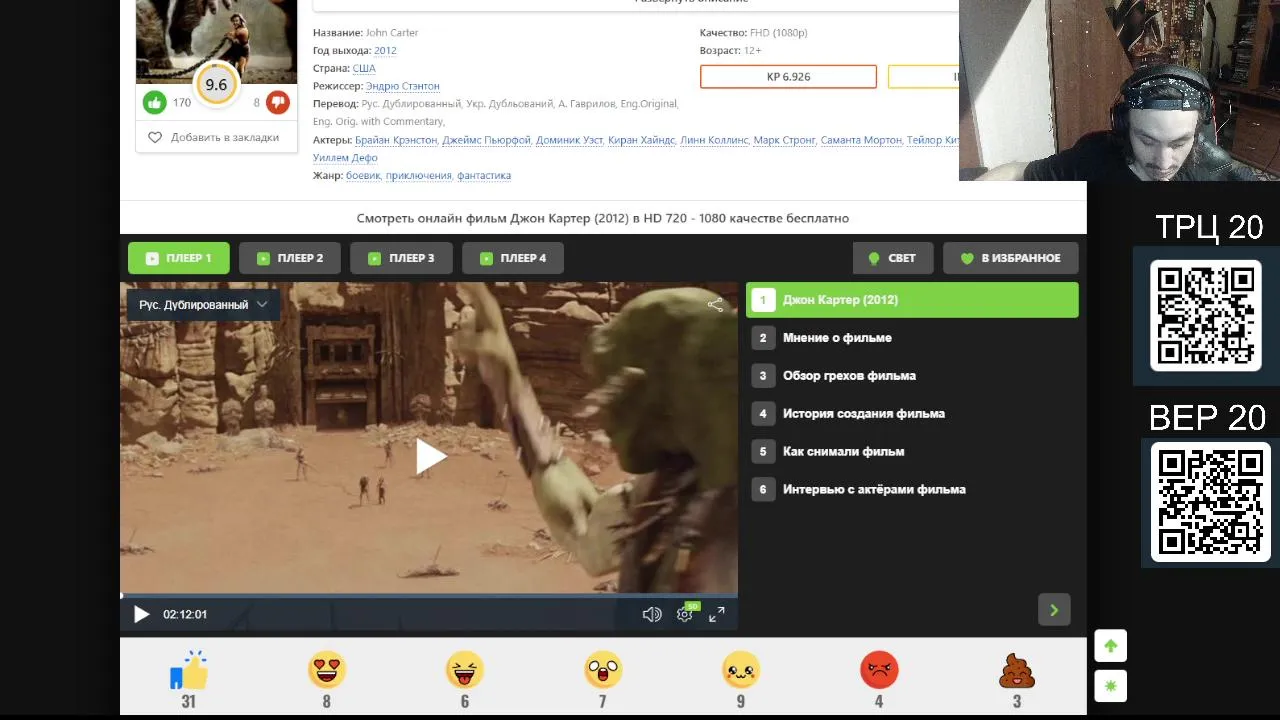The image size is (1280, 720).
Task: Click the KP 6.926 rating button
Action: click(788, 77)
